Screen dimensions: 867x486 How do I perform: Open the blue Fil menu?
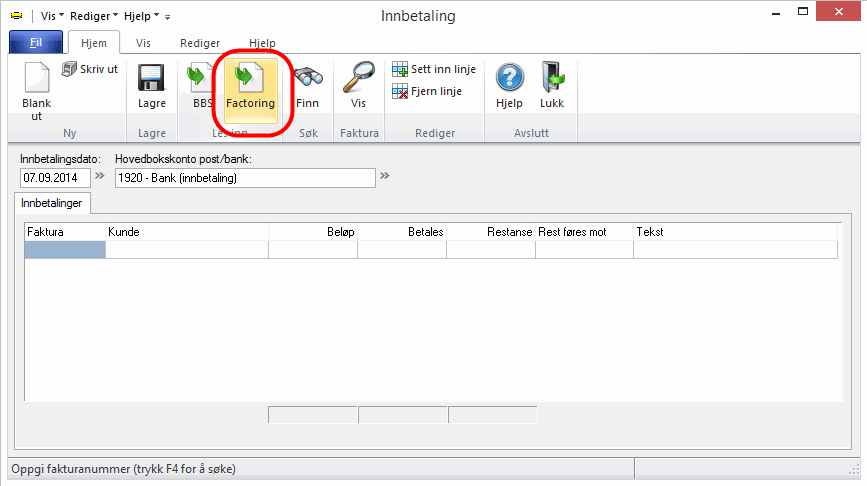tap(35, 44)
